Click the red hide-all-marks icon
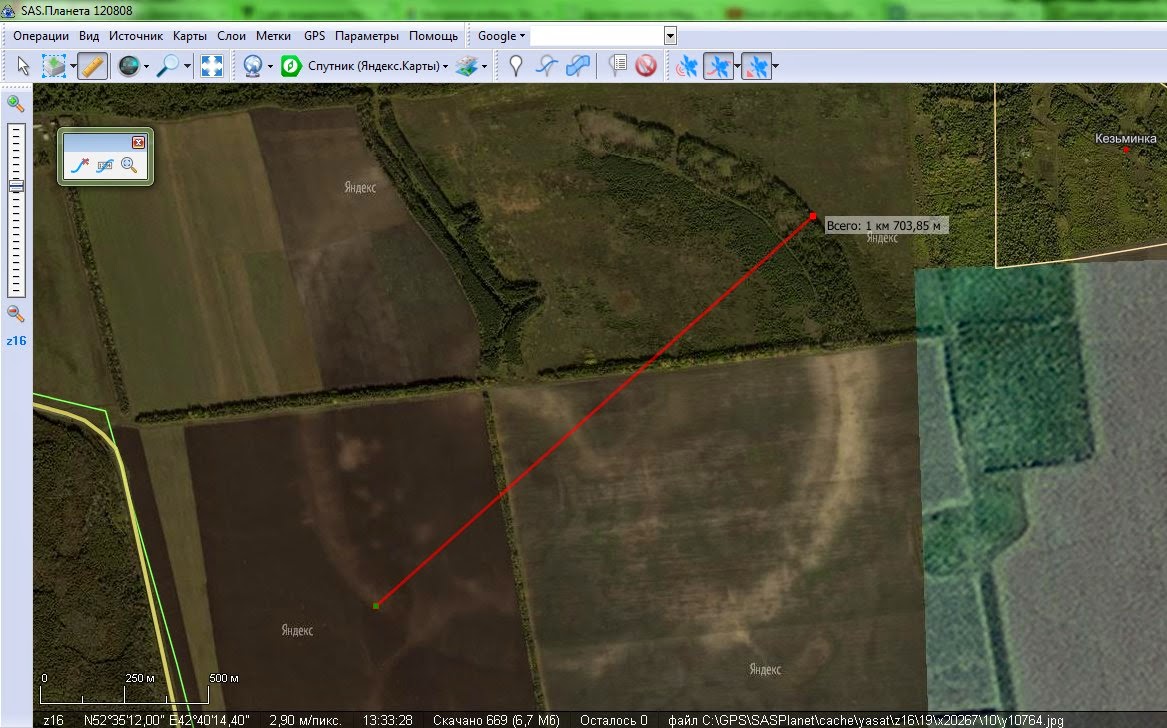This screenshot has width=1167, height=728. (x=646, y=66)
